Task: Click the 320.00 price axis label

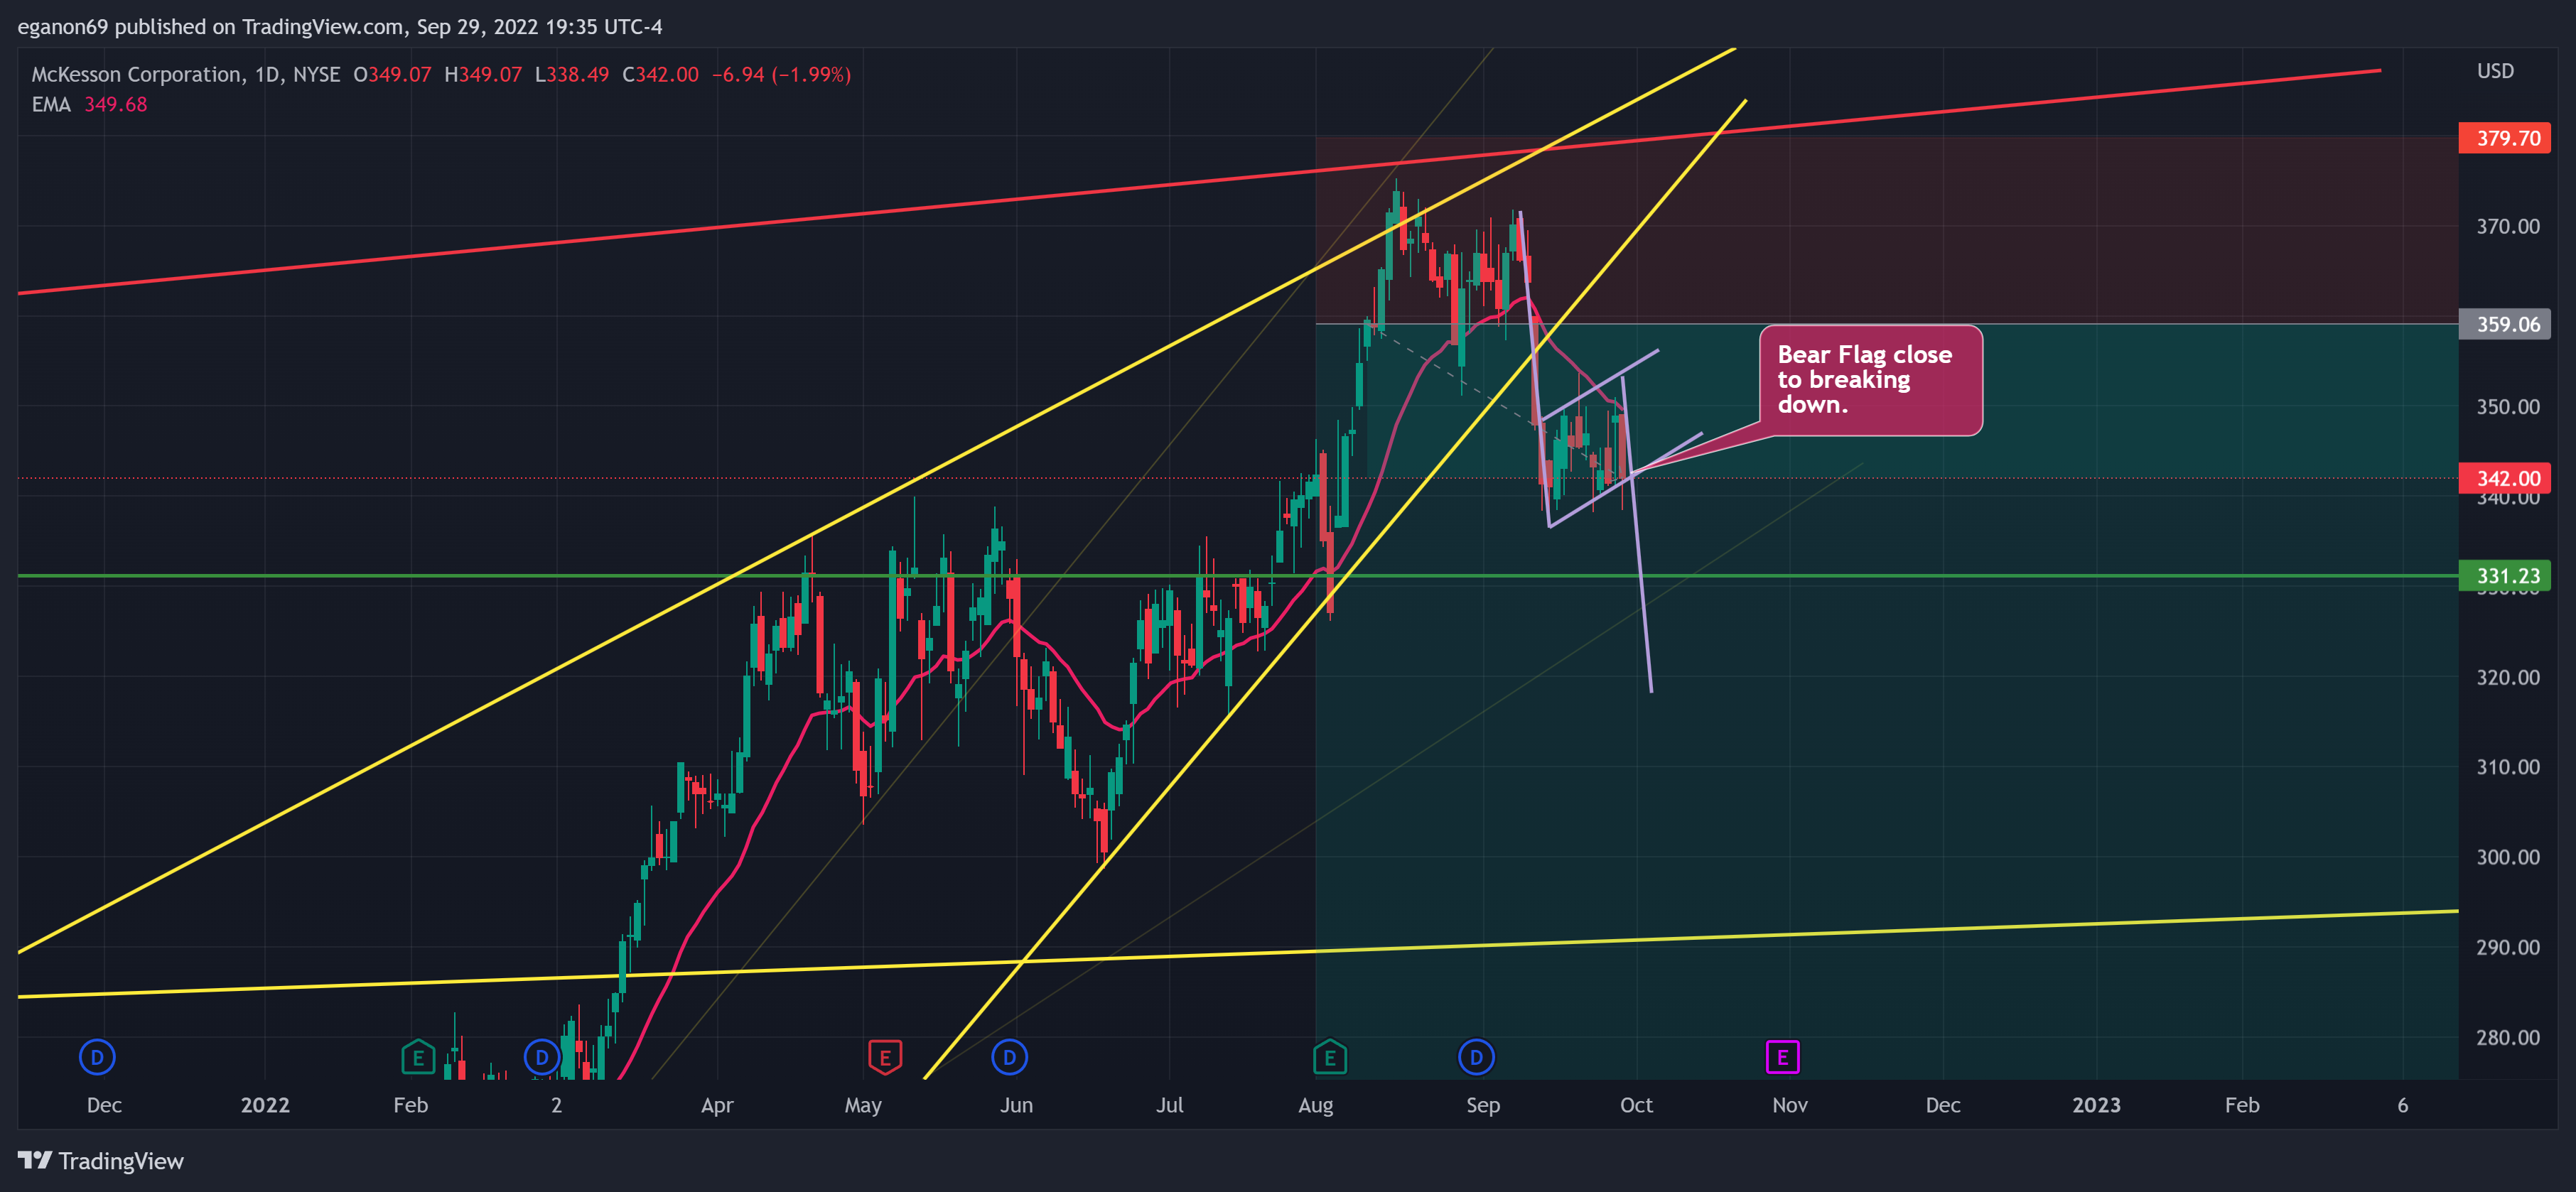Action: click(x=2507, y=677)
